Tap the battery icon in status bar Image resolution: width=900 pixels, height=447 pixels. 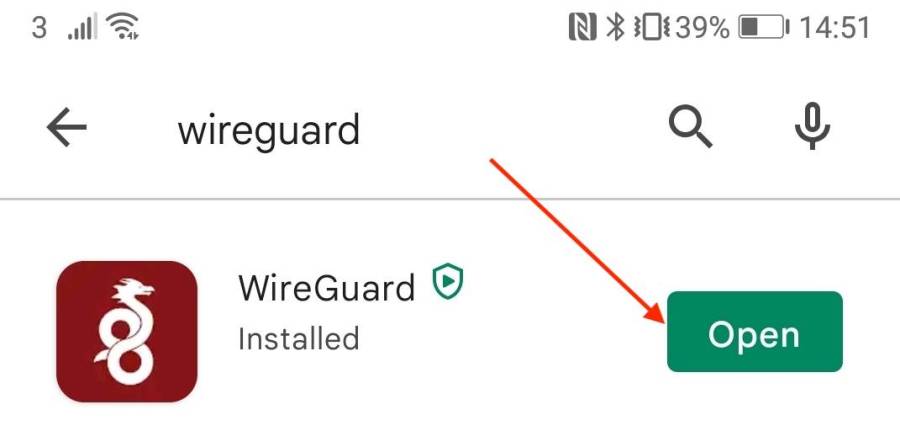(764, 27)
